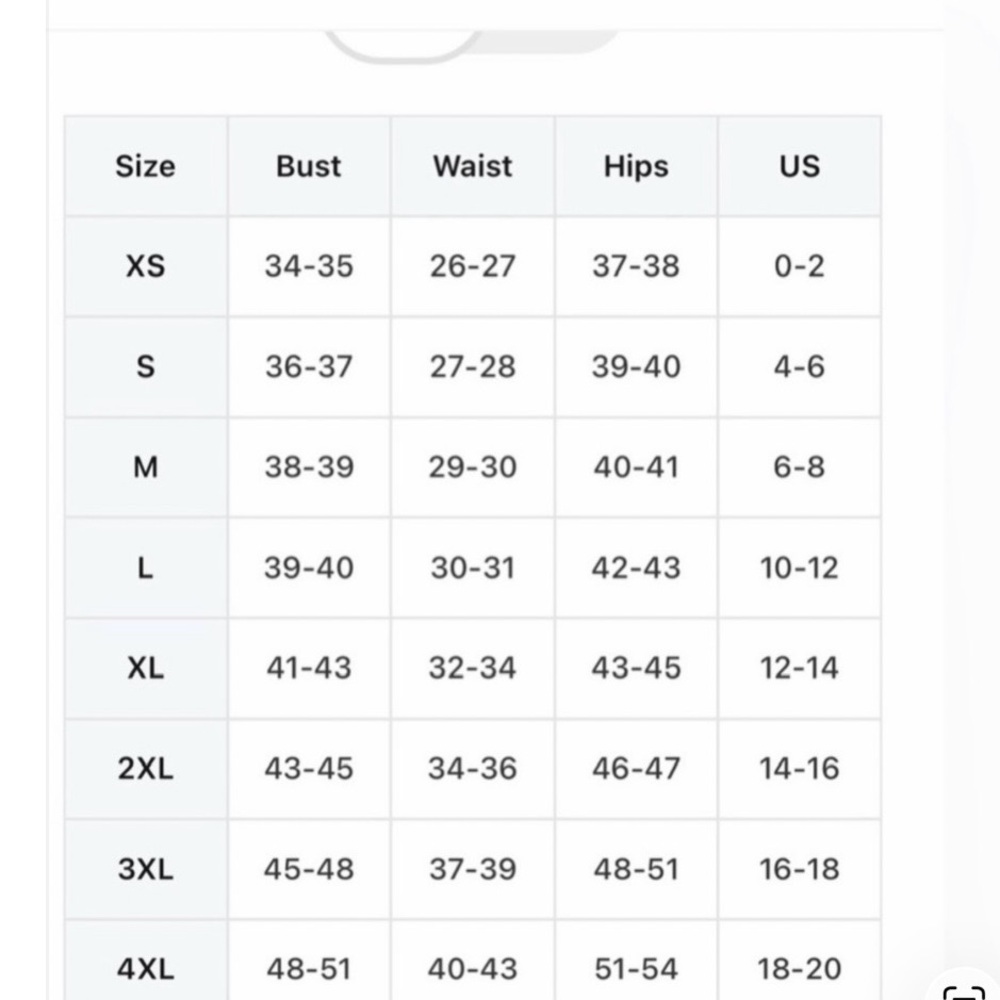This screenshot has width=1000, height=1000.
Task: Tap the visual search scan icon
Action: point(965,990)
